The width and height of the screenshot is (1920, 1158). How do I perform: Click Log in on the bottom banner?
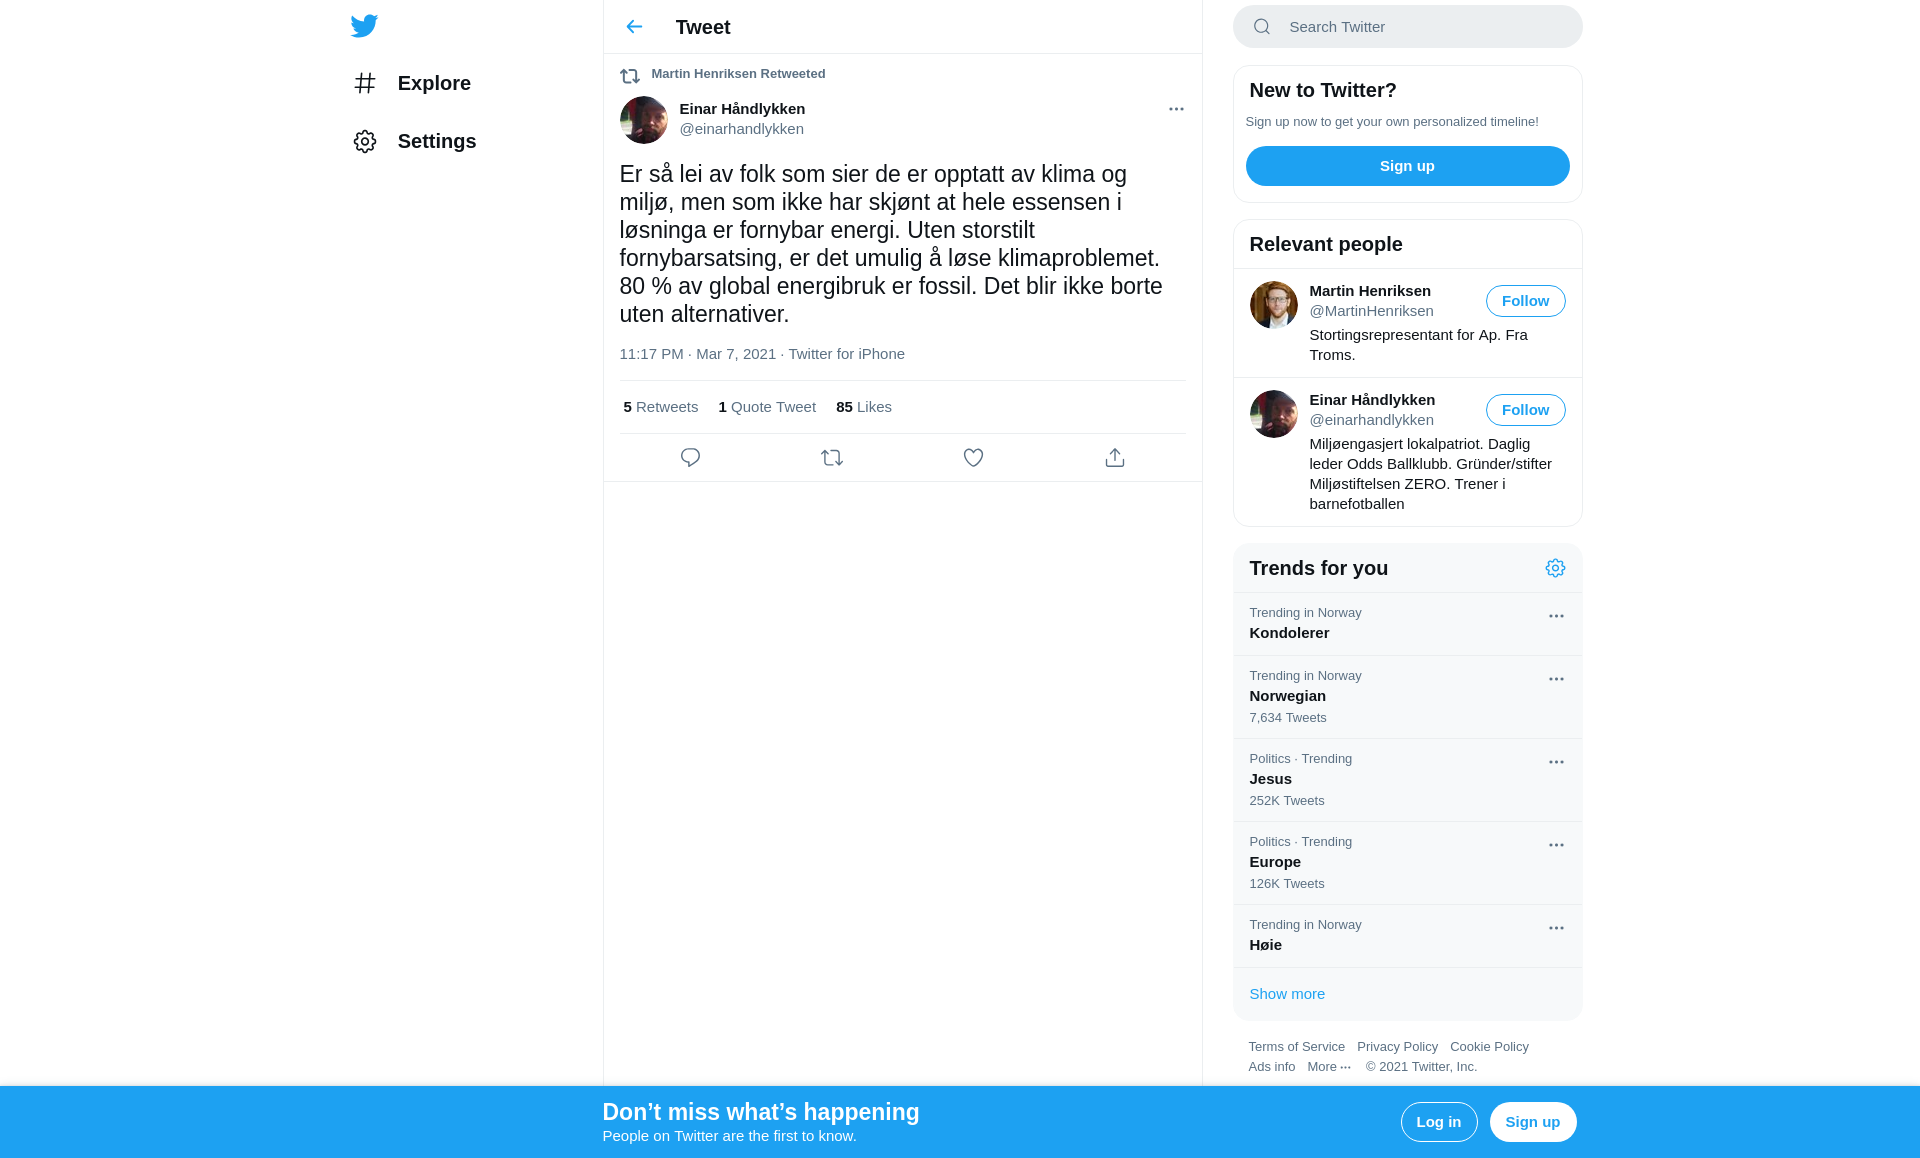(1438, 1122)
